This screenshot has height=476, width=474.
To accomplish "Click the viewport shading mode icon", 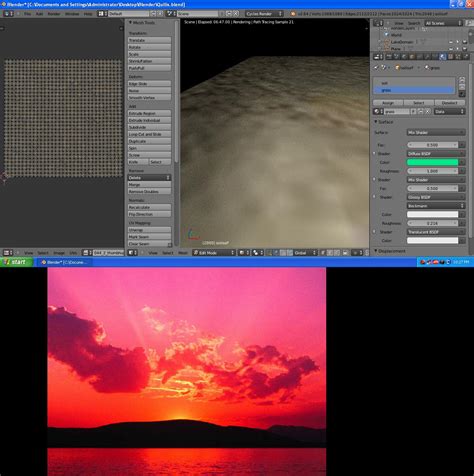I will point(244,252).
